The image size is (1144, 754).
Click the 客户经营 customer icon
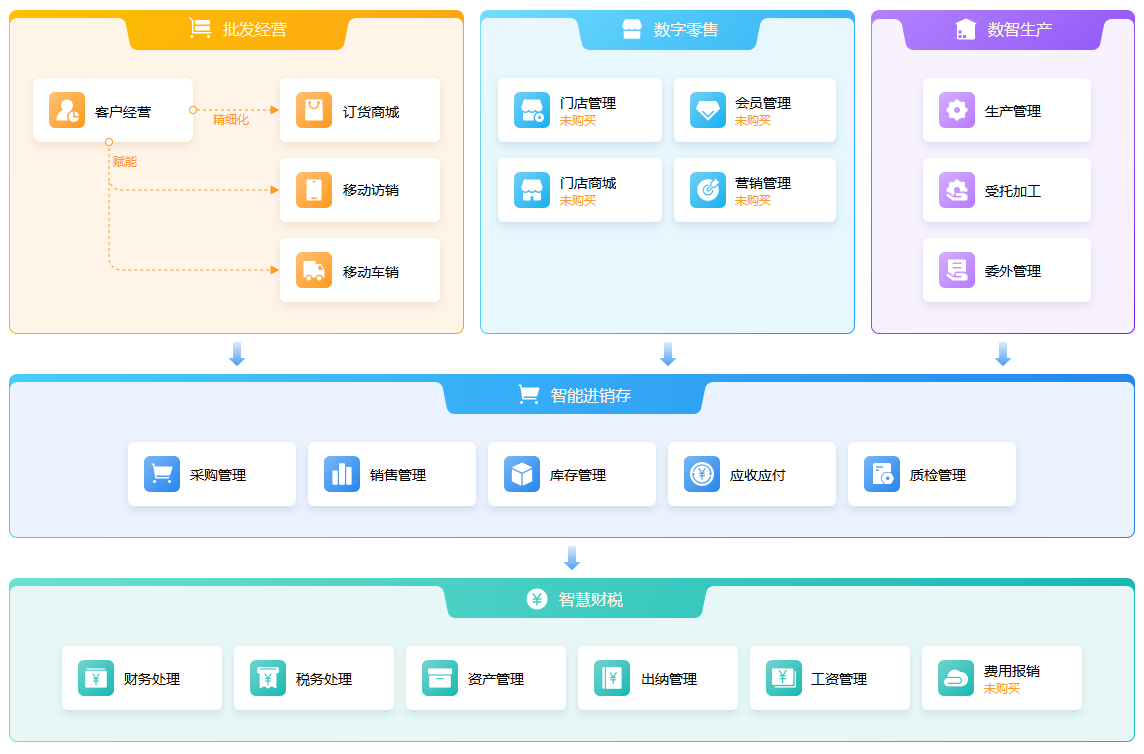point(67,110)
